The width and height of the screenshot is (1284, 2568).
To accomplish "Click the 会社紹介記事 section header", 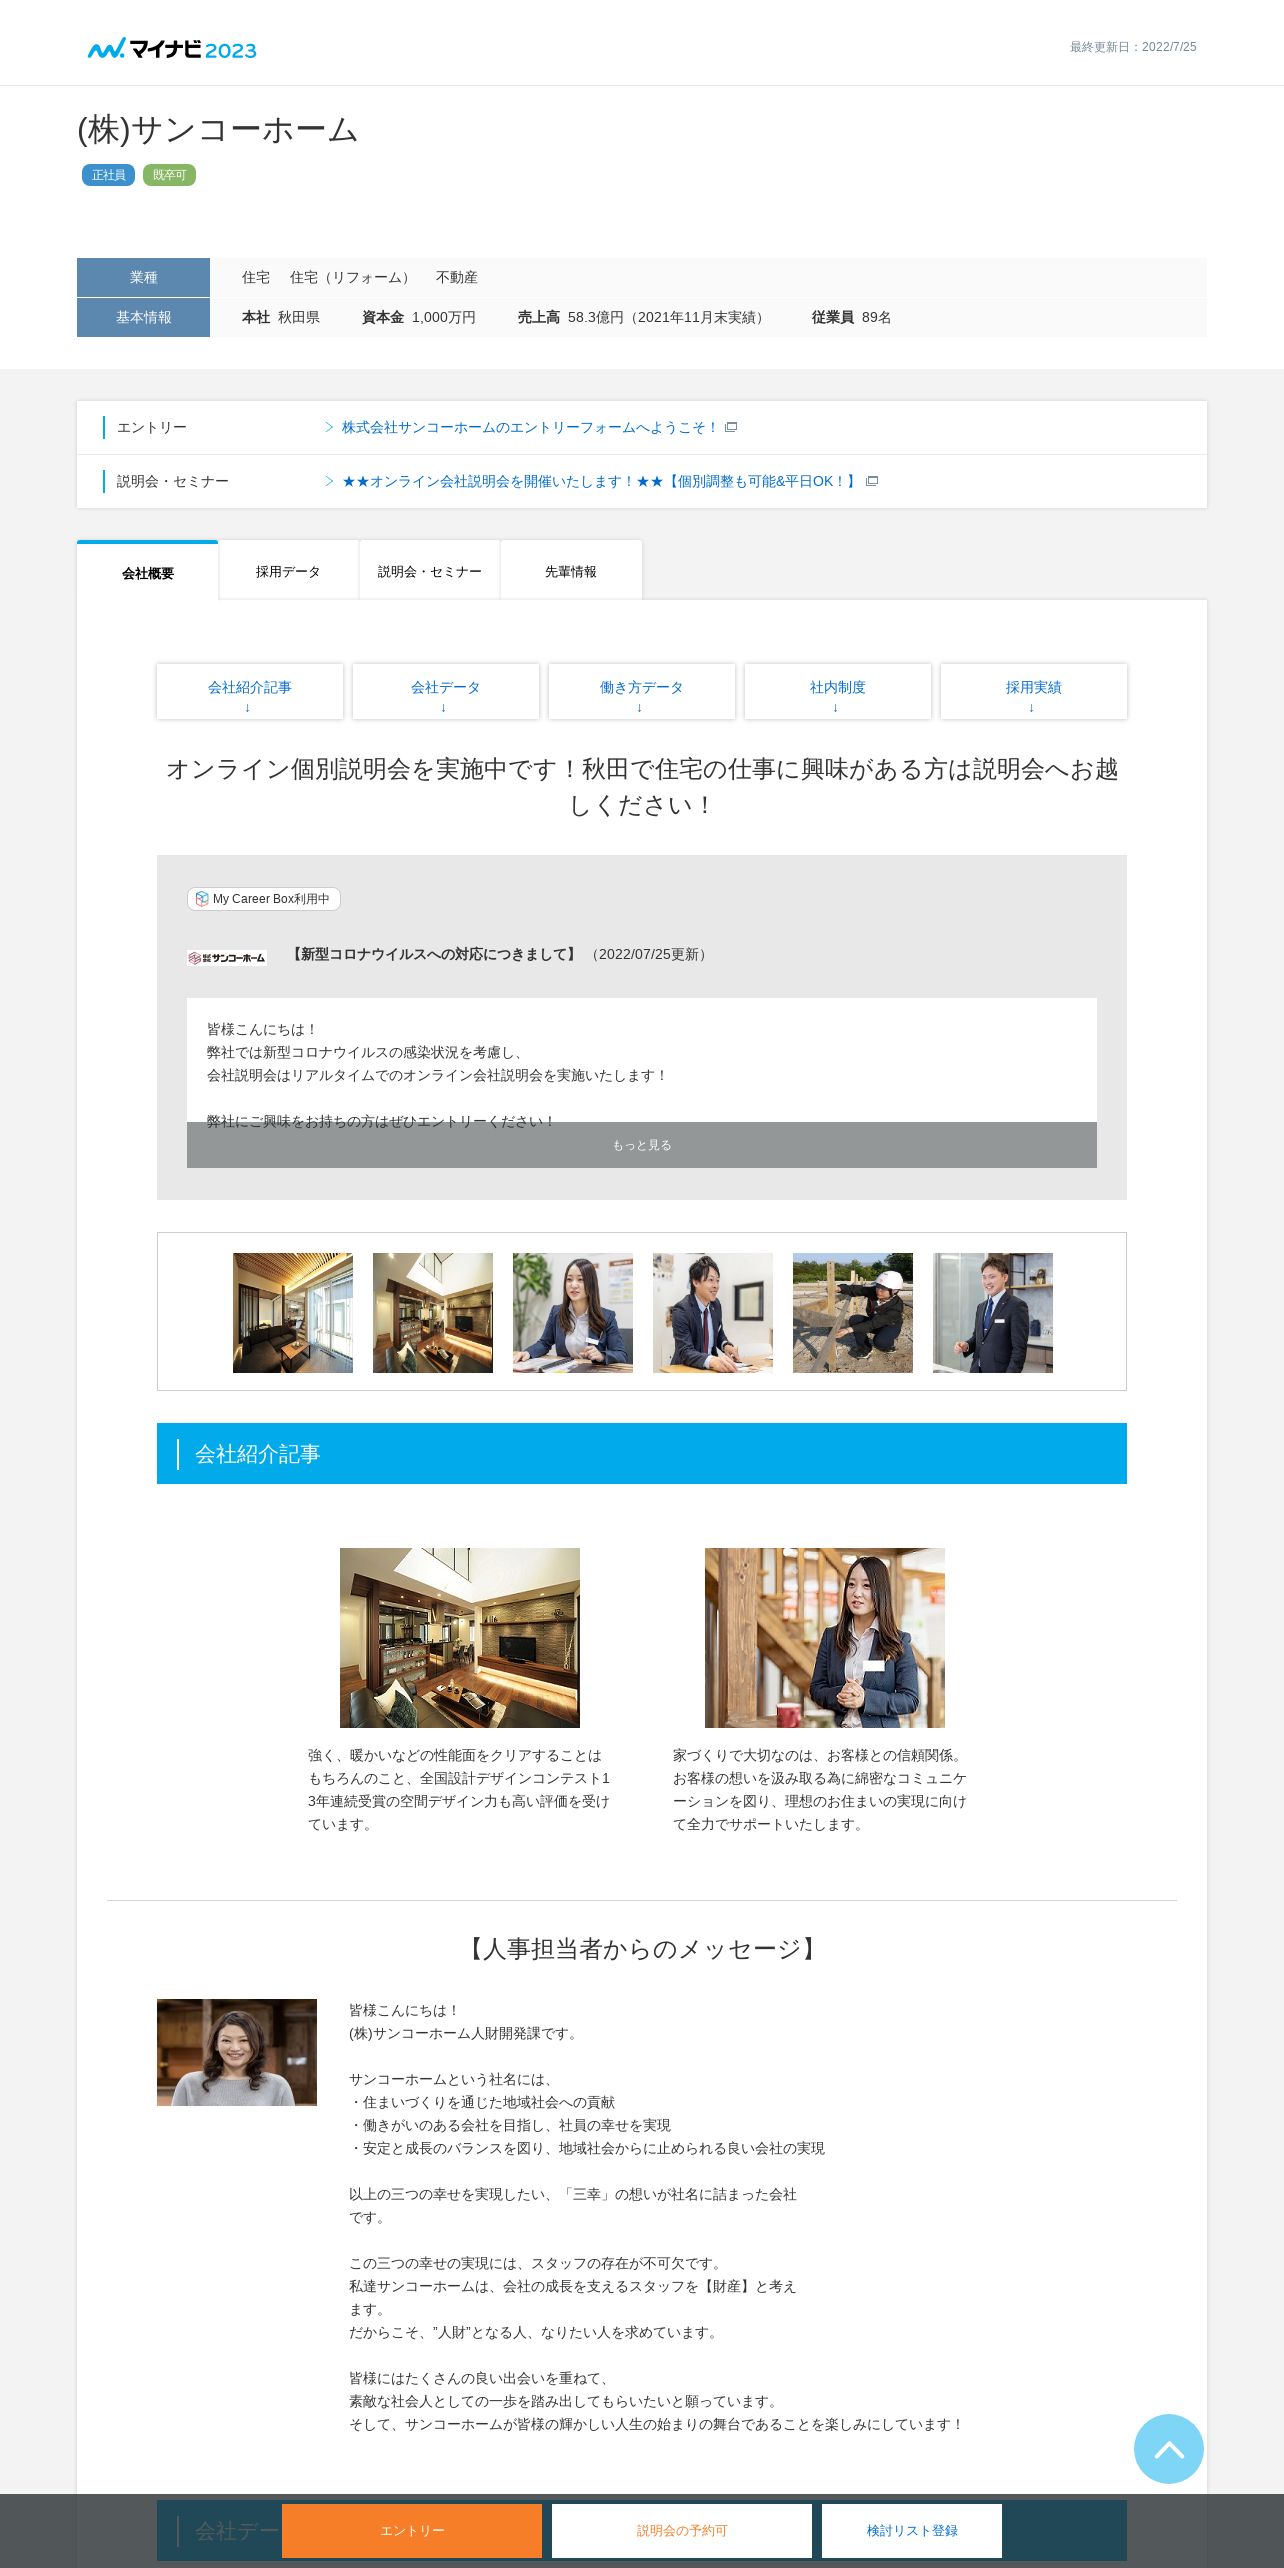I will [642, 1453].
